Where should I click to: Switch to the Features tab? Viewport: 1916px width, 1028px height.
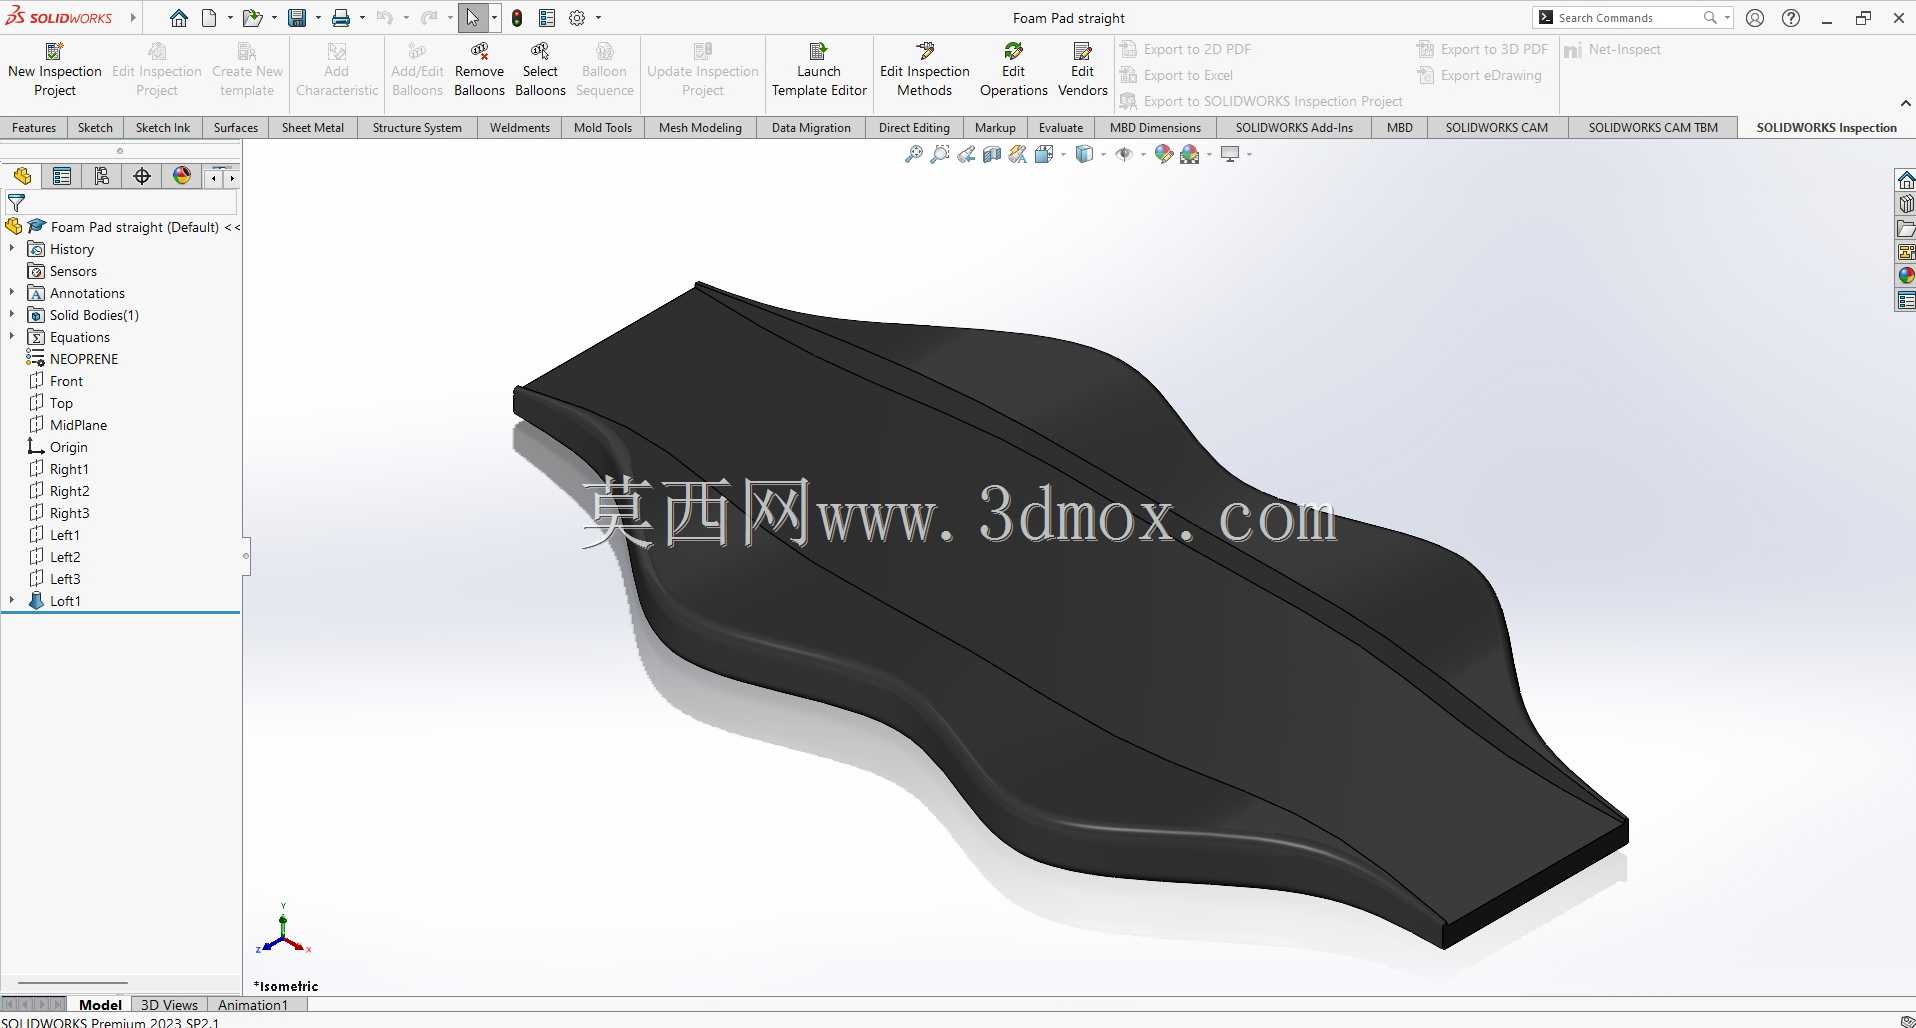coord(34,128)
